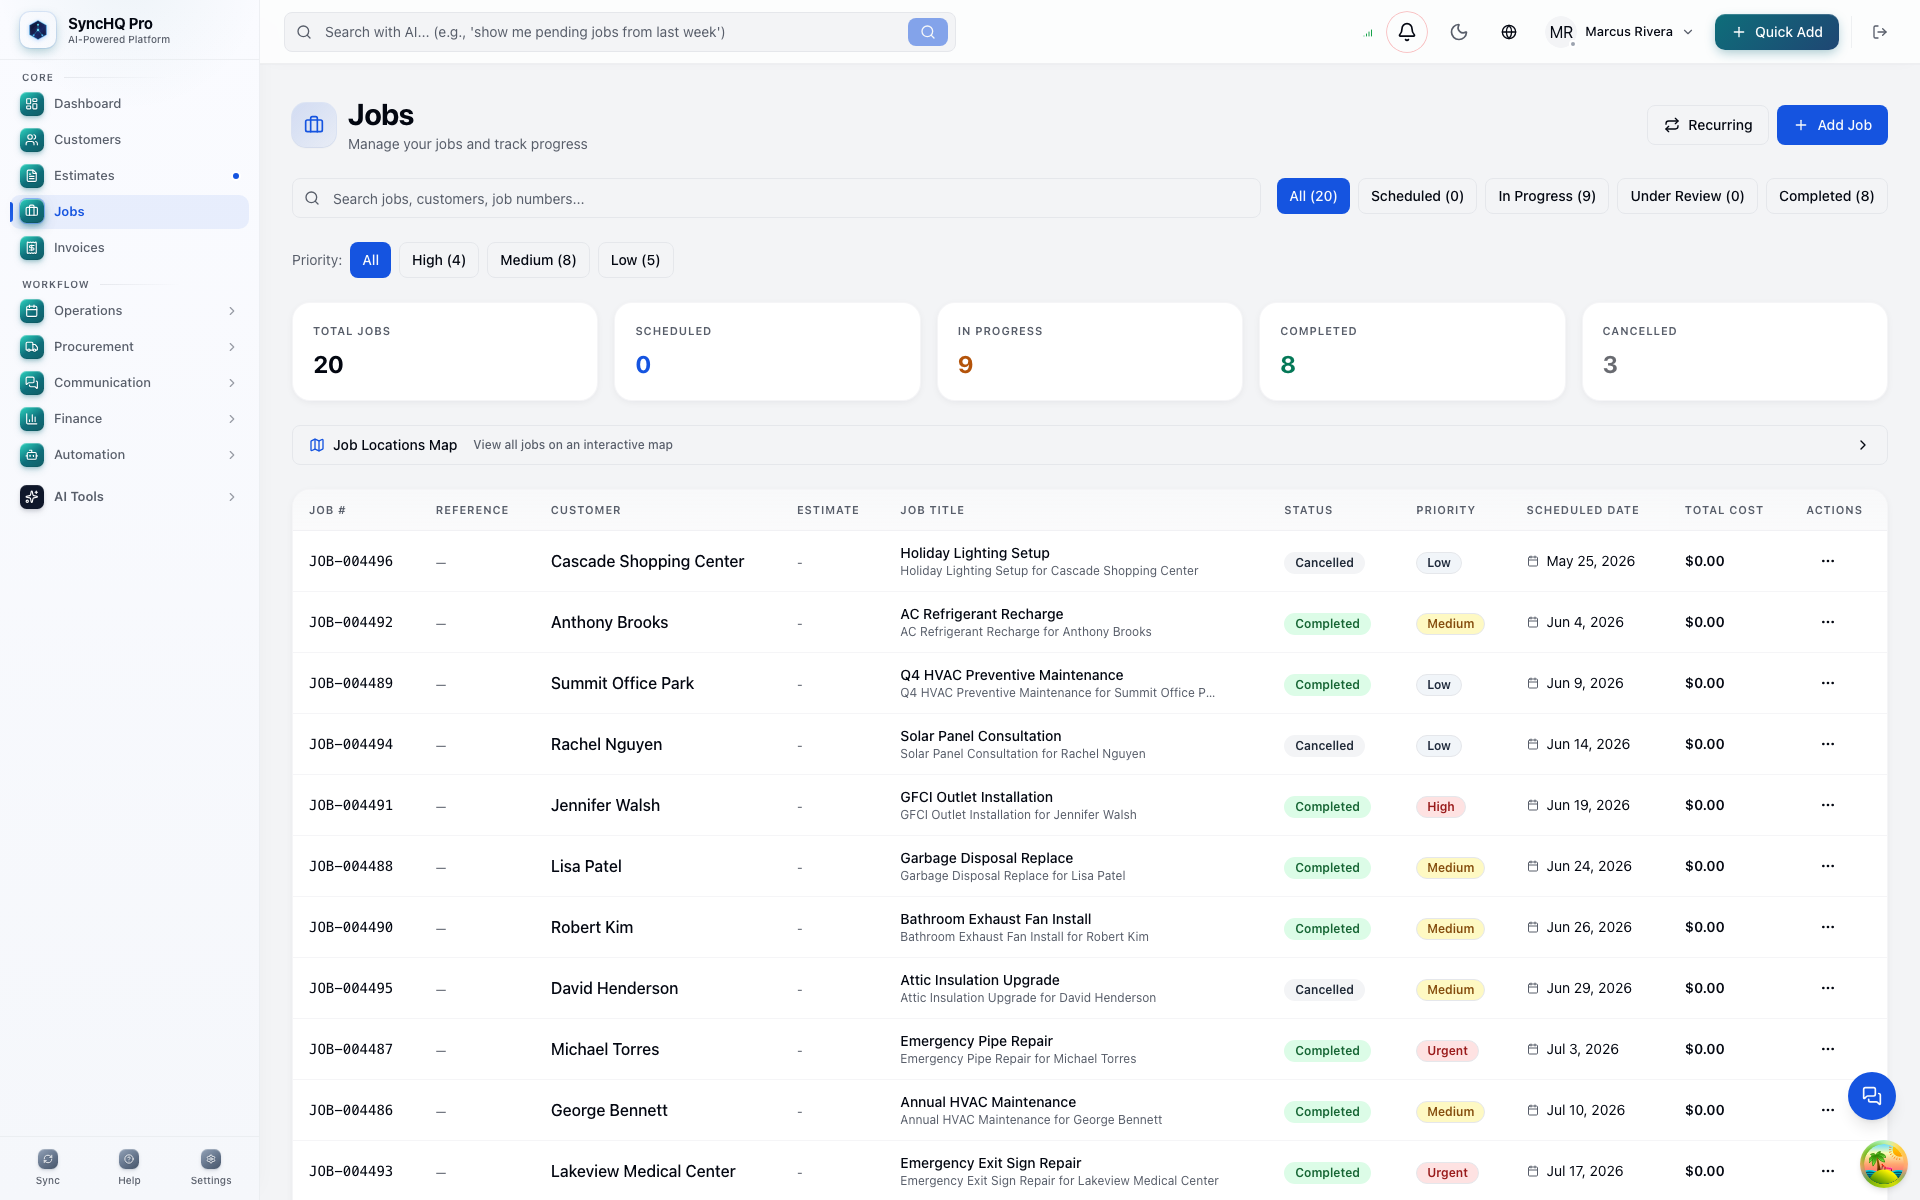Run the AI search button
The height and width of the screenshot is (1200, 1920).
[x=928, y=32]
